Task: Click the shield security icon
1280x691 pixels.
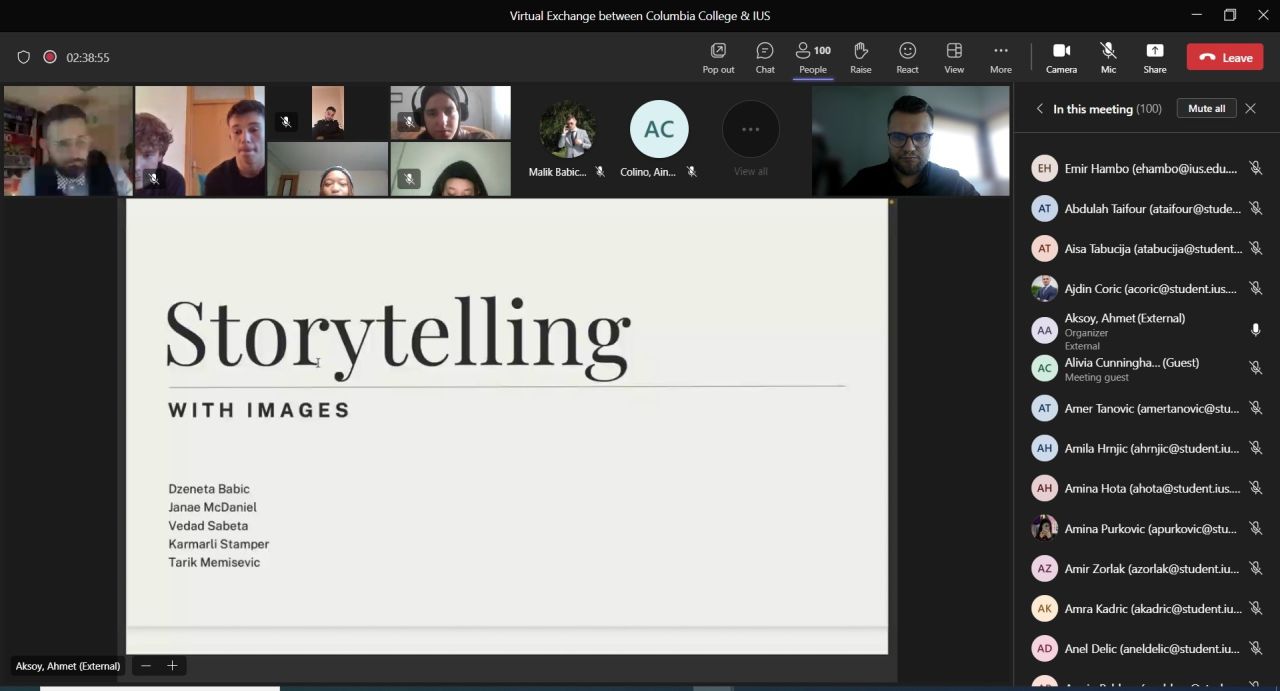Action: pyautogui.click(x=24, y=57)
